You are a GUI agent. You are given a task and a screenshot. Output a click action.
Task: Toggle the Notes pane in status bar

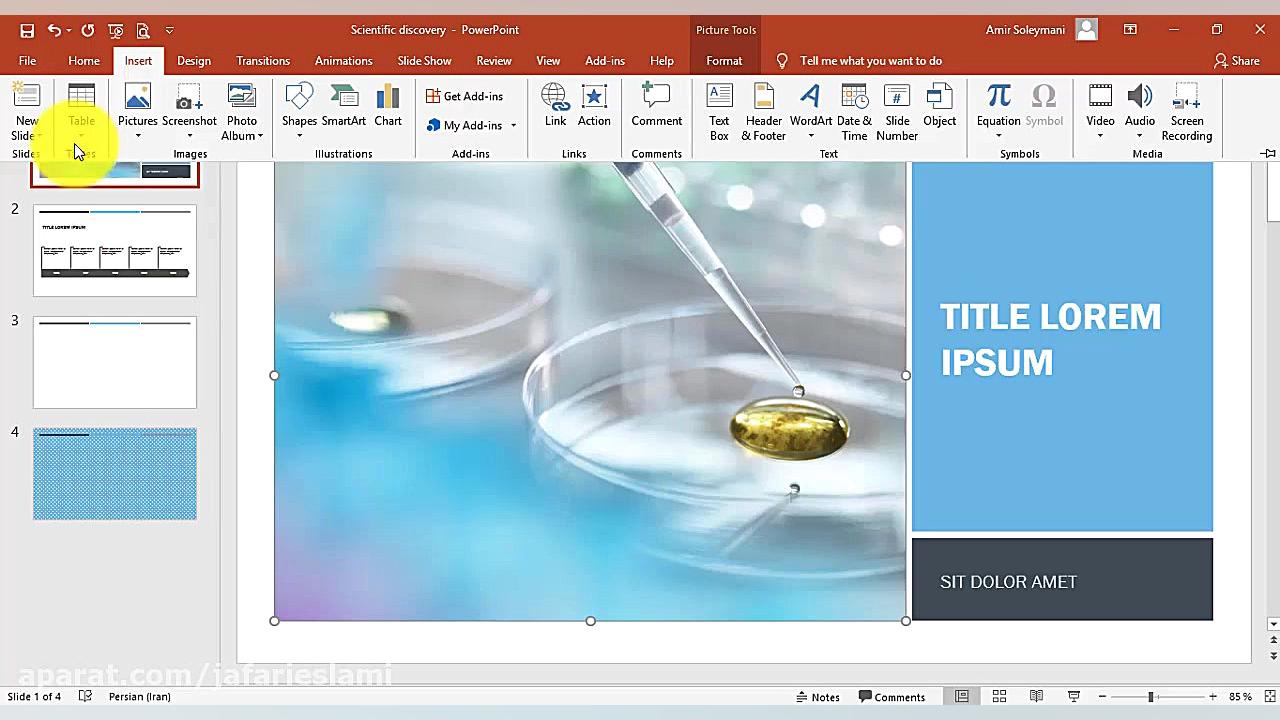click(x=817, y=697)
